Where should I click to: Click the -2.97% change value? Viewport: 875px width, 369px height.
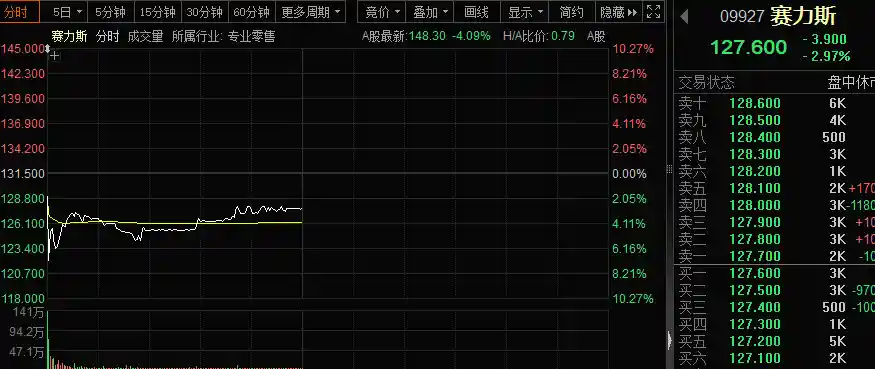(x=827, y=56)
